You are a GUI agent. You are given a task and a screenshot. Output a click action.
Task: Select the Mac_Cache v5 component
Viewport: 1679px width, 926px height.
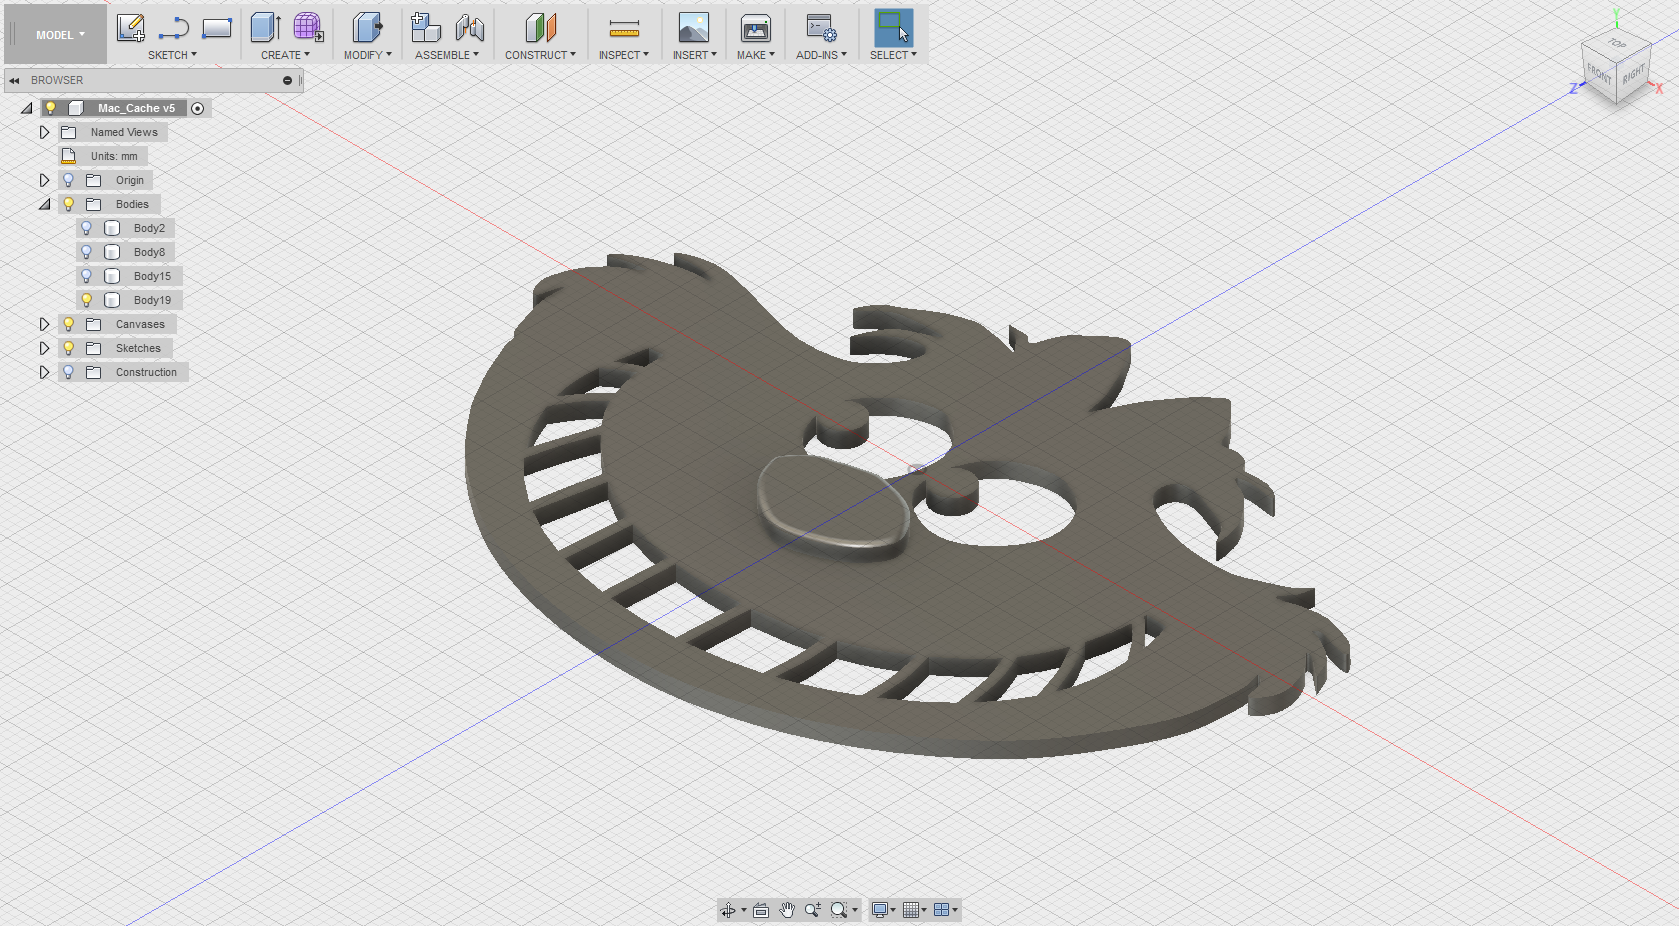pyautogui.click(x=136, y=108)
